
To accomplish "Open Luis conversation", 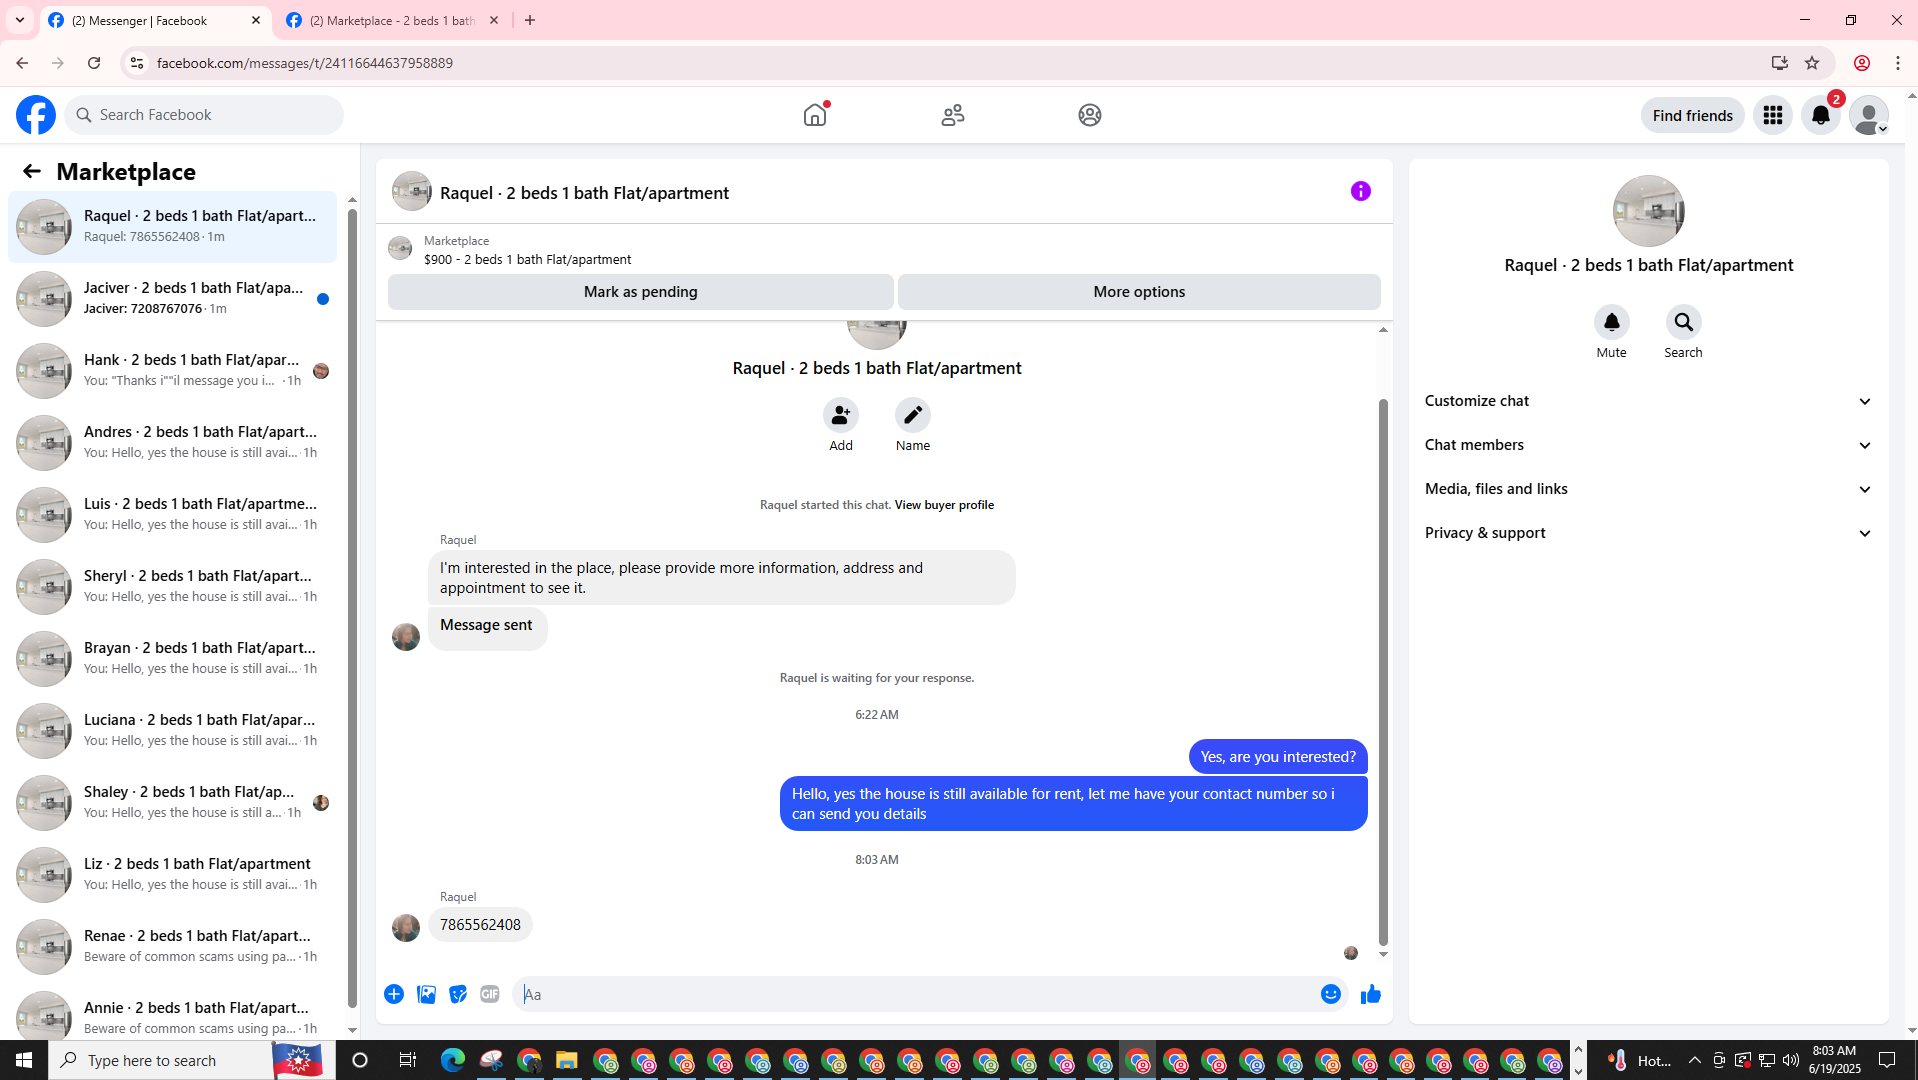I will [x=172, y=514].
